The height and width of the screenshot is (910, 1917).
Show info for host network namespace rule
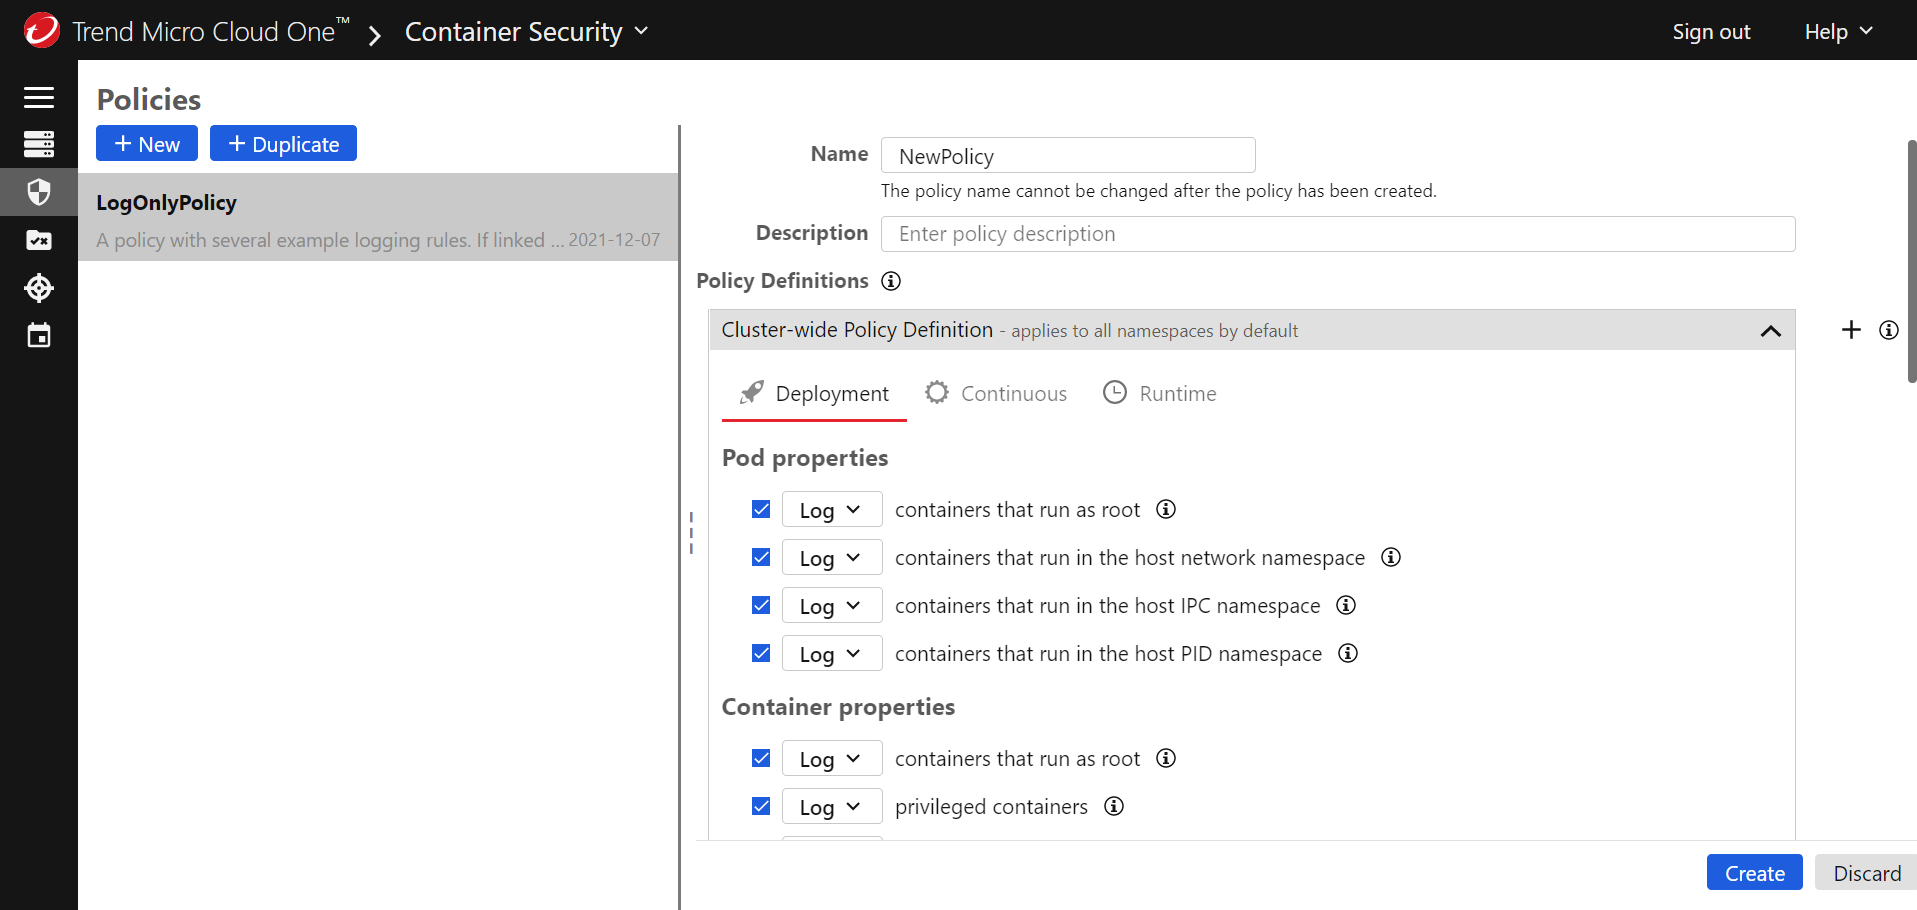[1391, 557]
